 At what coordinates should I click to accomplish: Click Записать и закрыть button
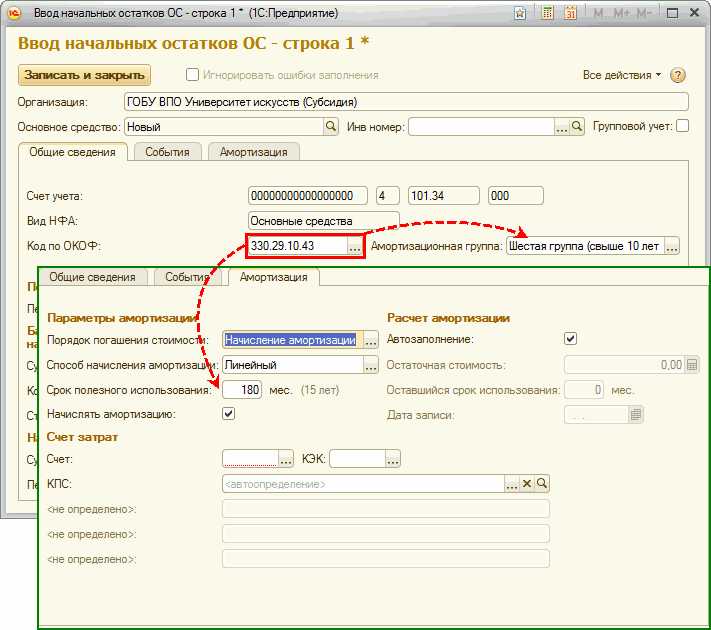pos(84,75)
